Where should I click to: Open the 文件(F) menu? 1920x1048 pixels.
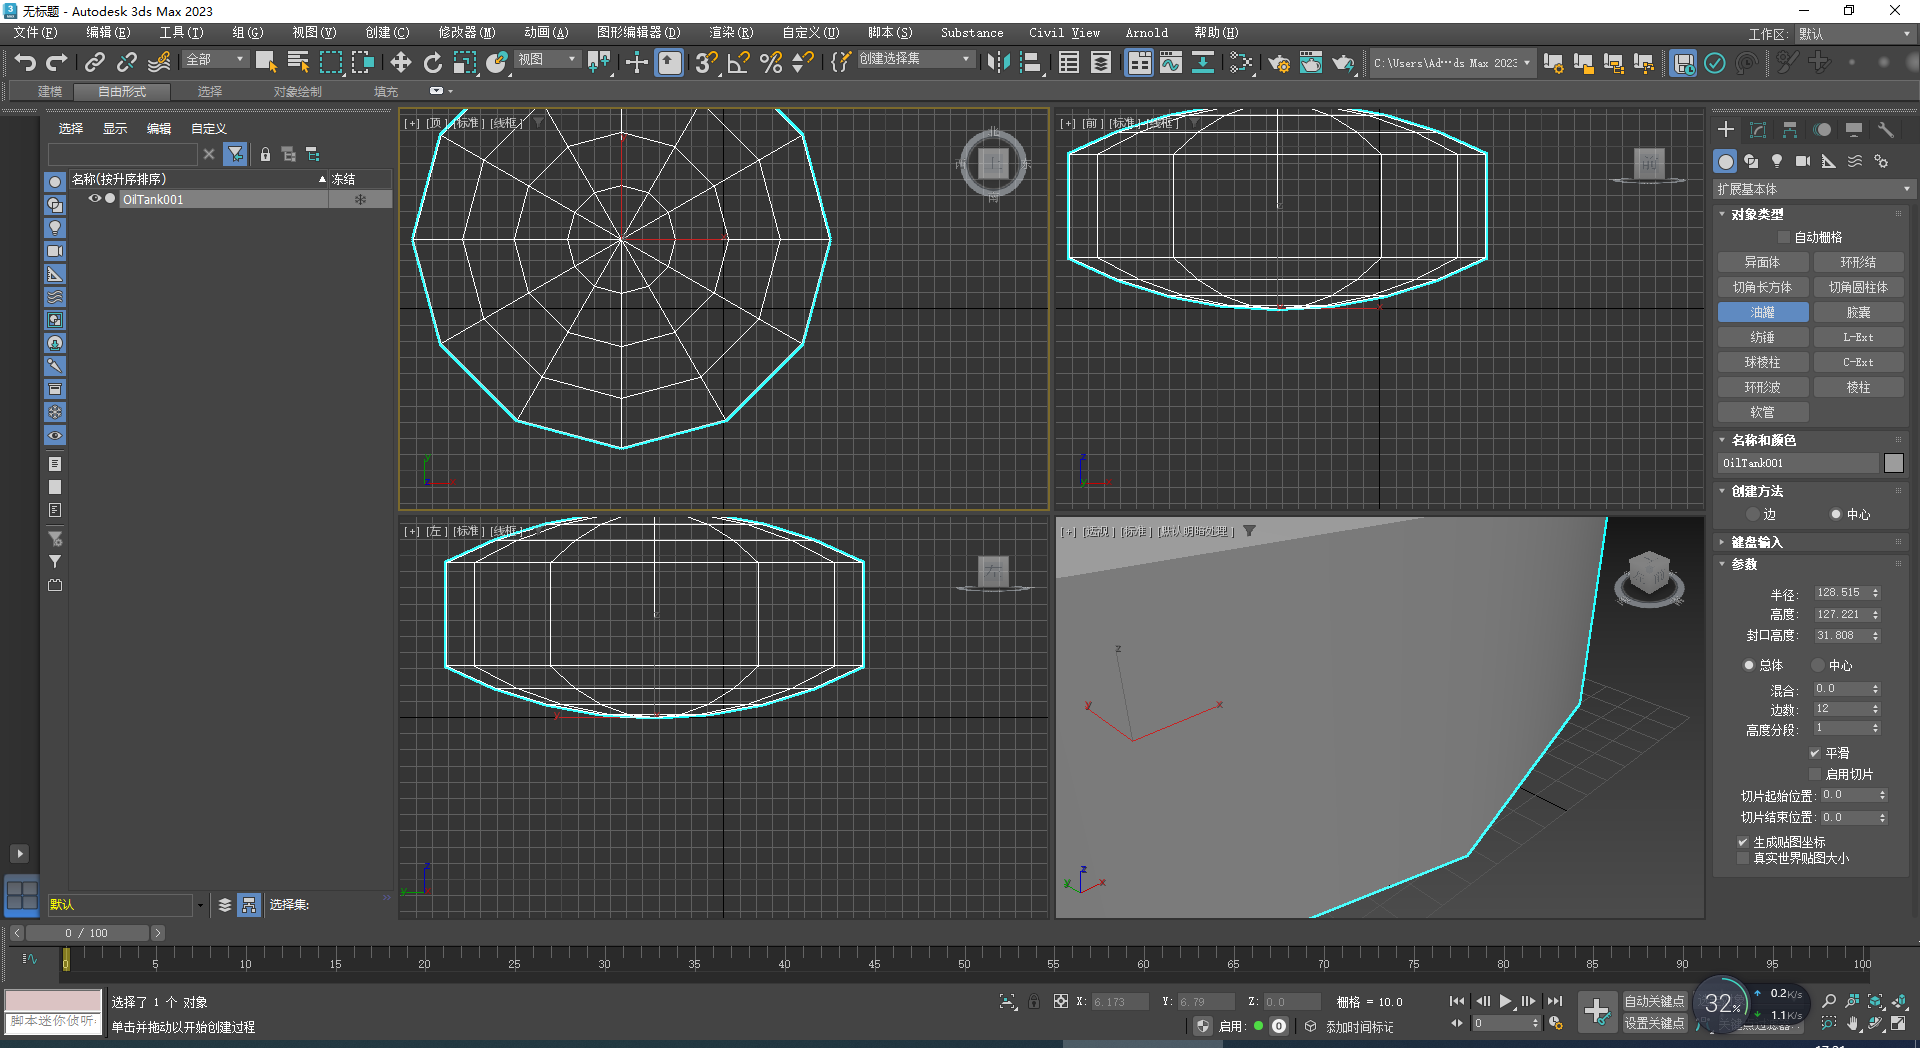coord(36,33)
